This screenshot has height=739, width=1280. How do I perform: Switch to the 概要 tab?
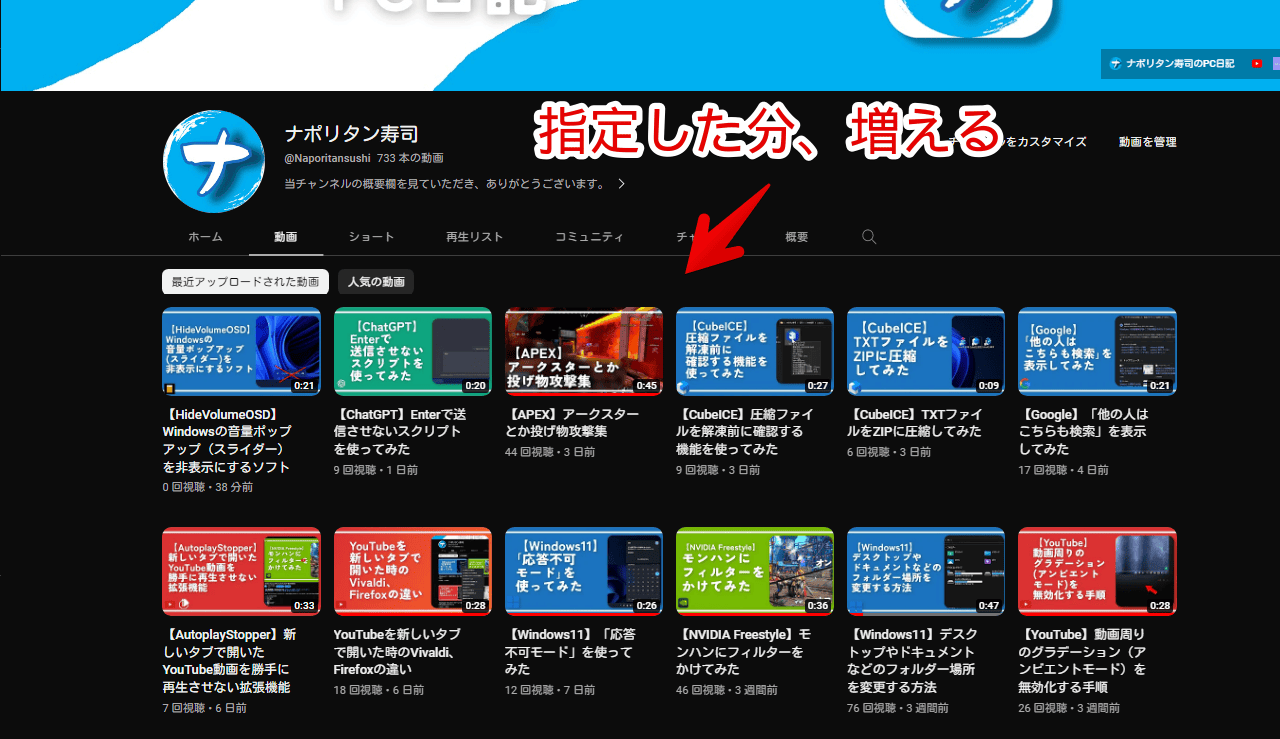click(x=797, y=237)
